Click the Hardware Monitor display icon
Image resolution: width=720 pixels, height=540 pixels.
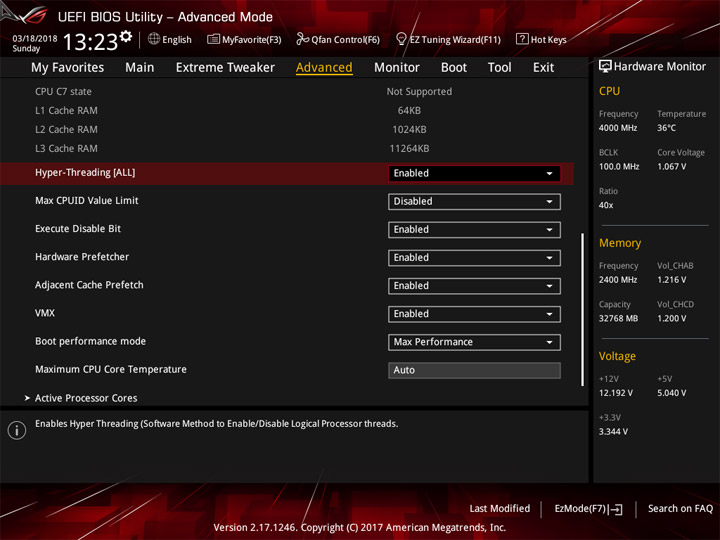tap(605, 67)
